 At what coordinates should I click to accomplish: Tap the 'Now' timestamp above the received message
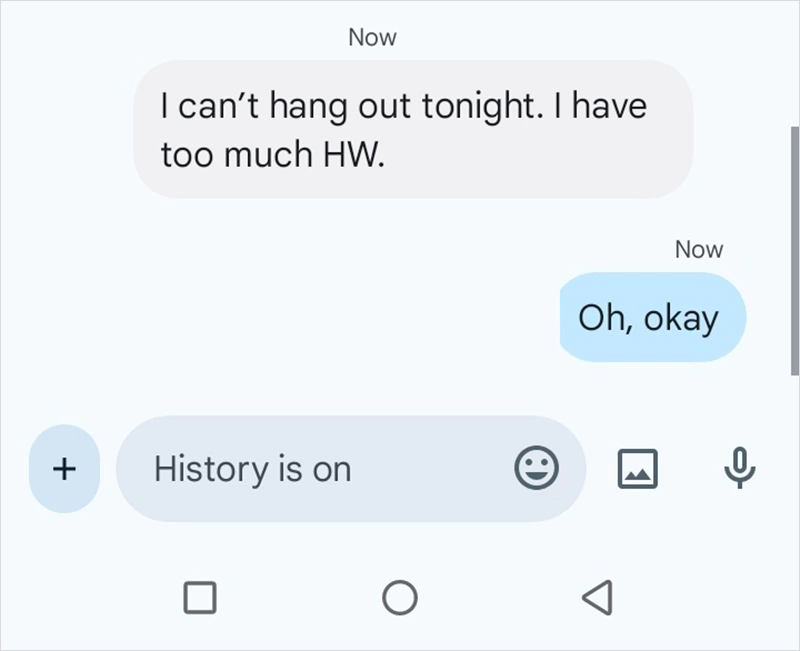click(372, 37)
